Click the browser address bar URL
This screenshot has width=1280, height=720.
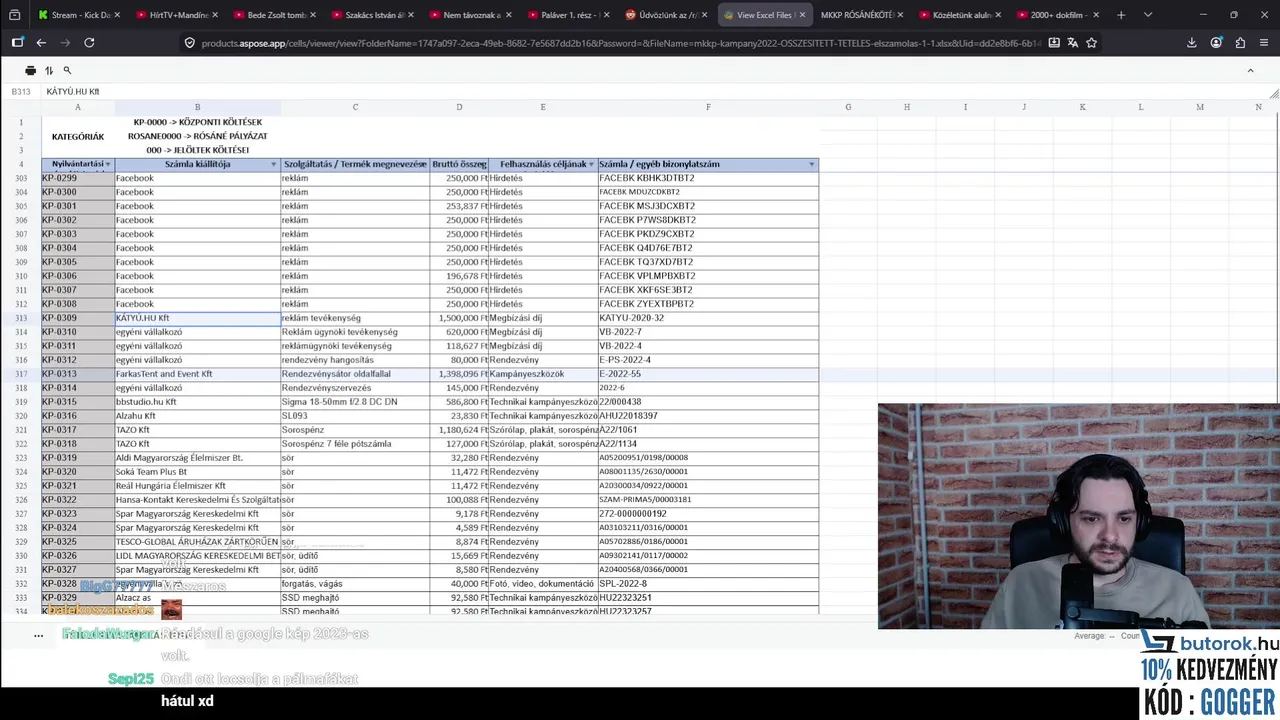(620, 43)
